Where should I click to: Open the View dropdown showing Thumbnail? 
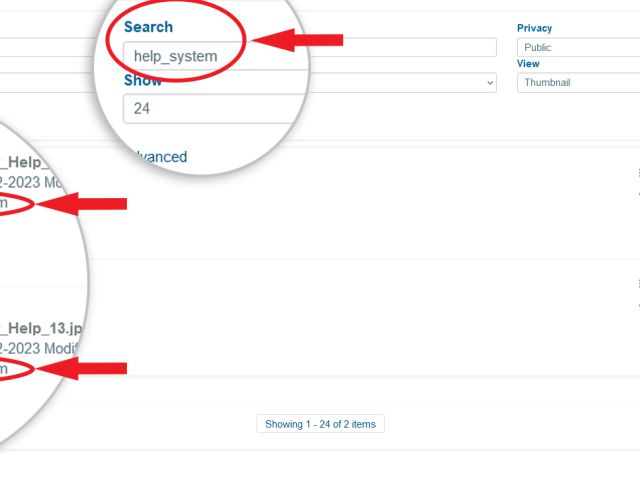[x=578, y=82]
